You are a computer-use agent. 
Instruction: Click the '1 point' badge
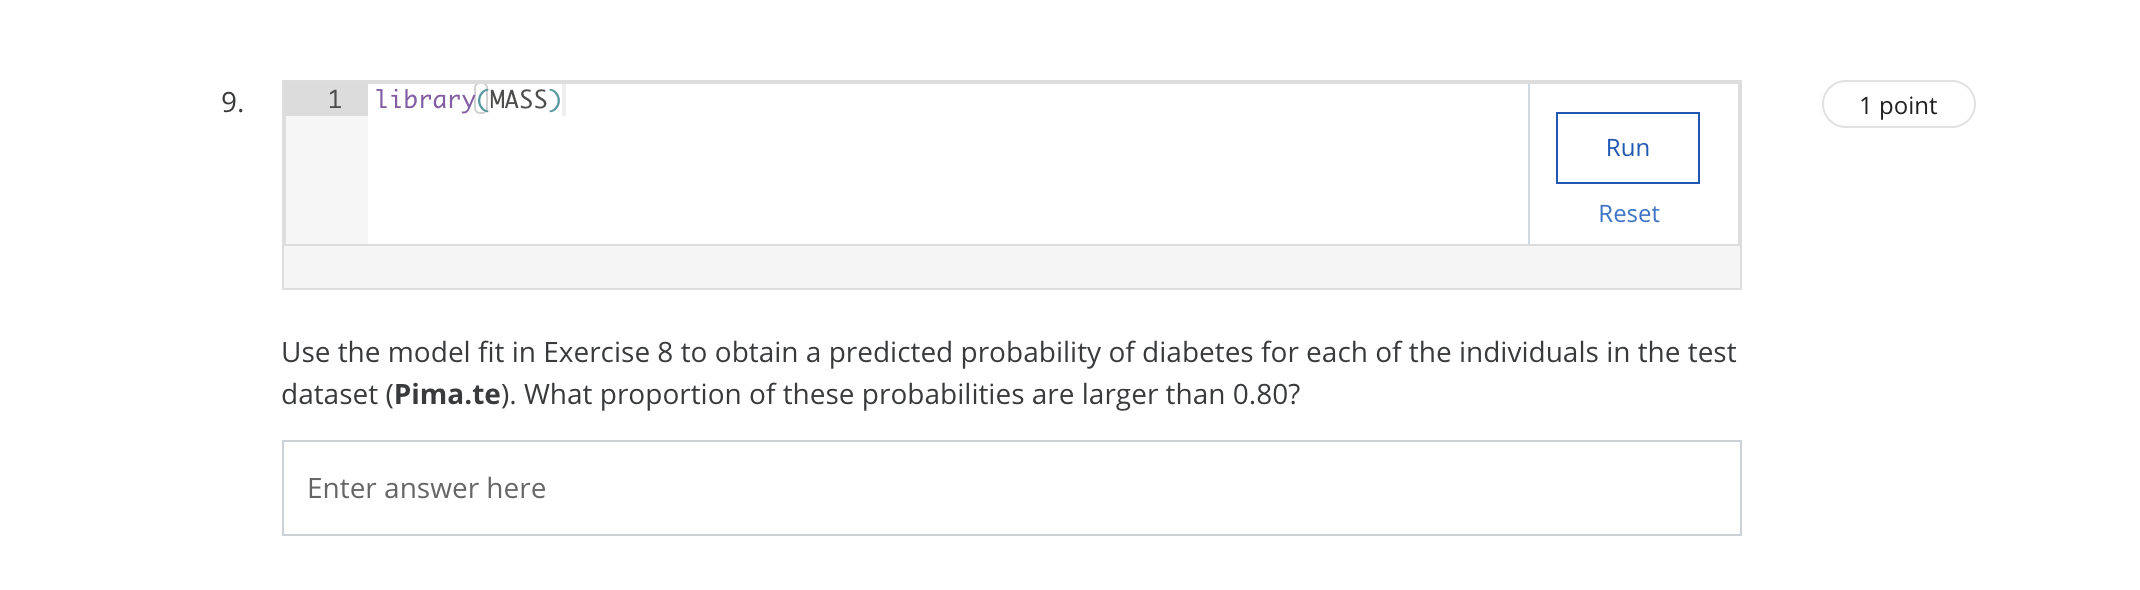[x=1897, y=105]
